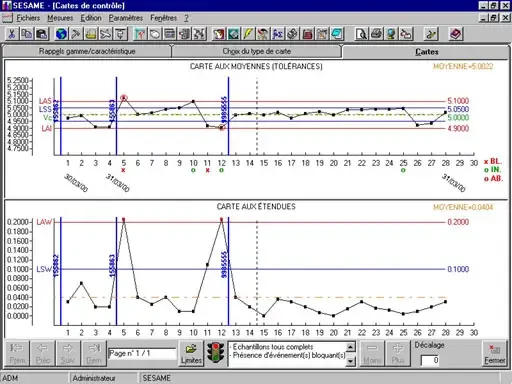The width and height of the screenshot is (512, 384).
Task: Select the Cartes tab
Action: pos(427,52)
